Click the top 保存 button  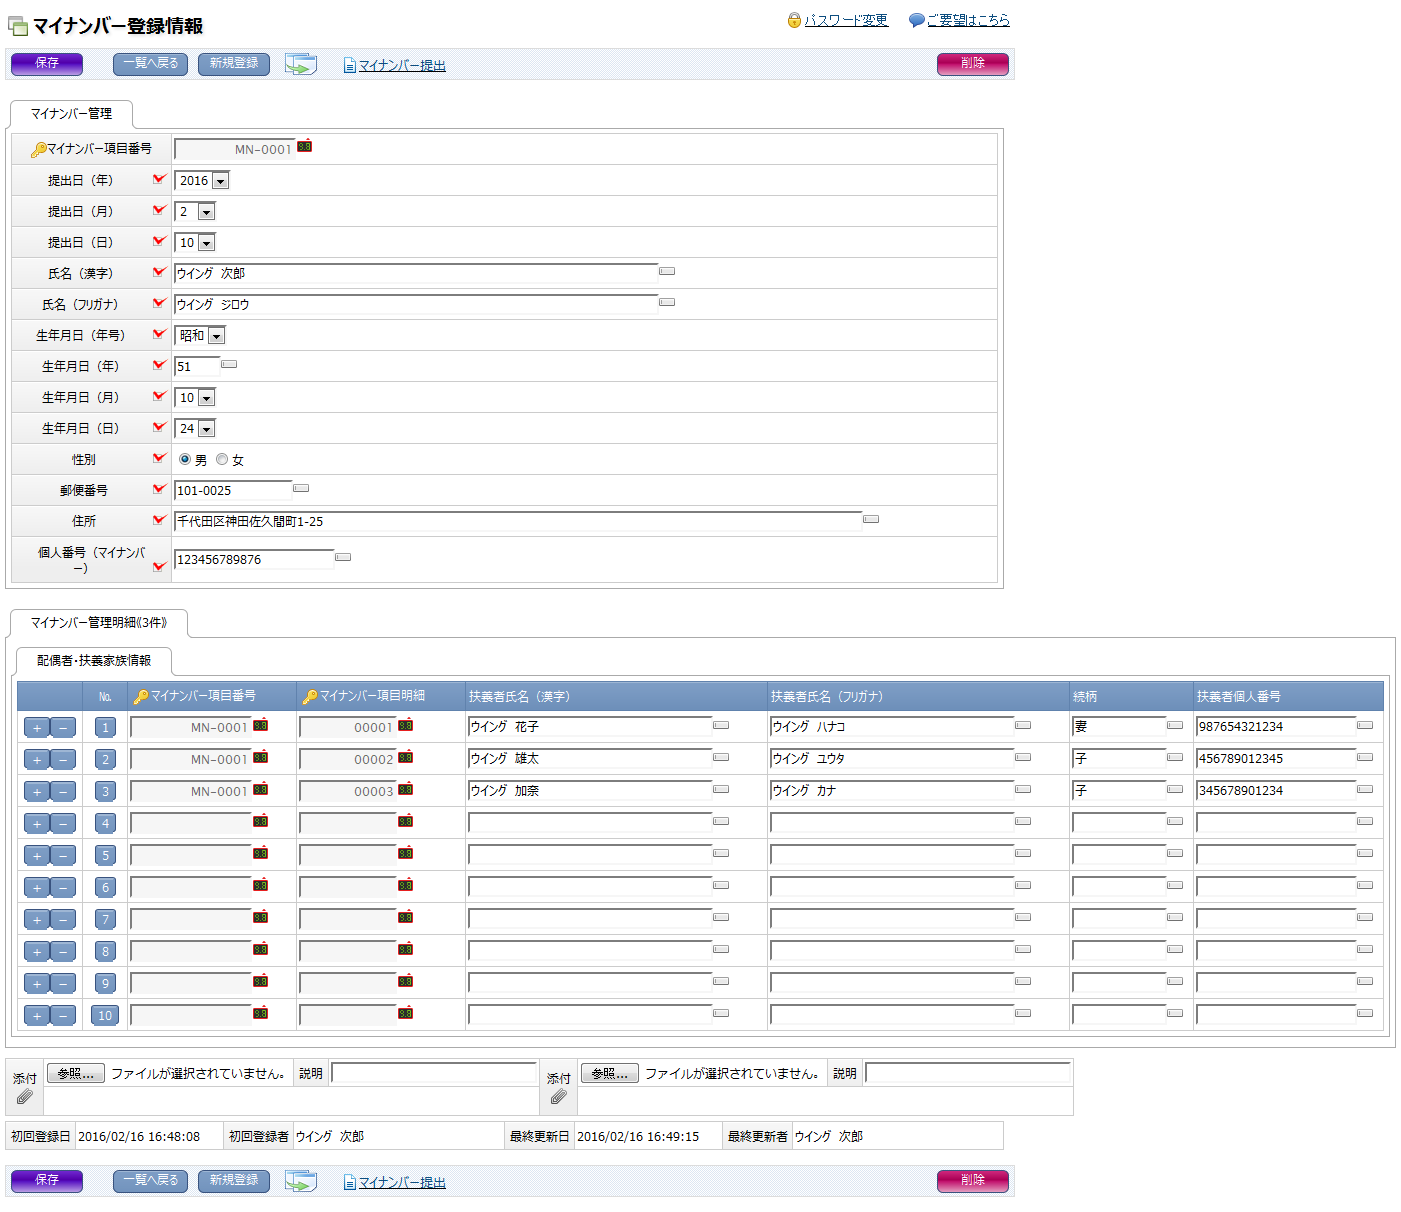[47, 63]
